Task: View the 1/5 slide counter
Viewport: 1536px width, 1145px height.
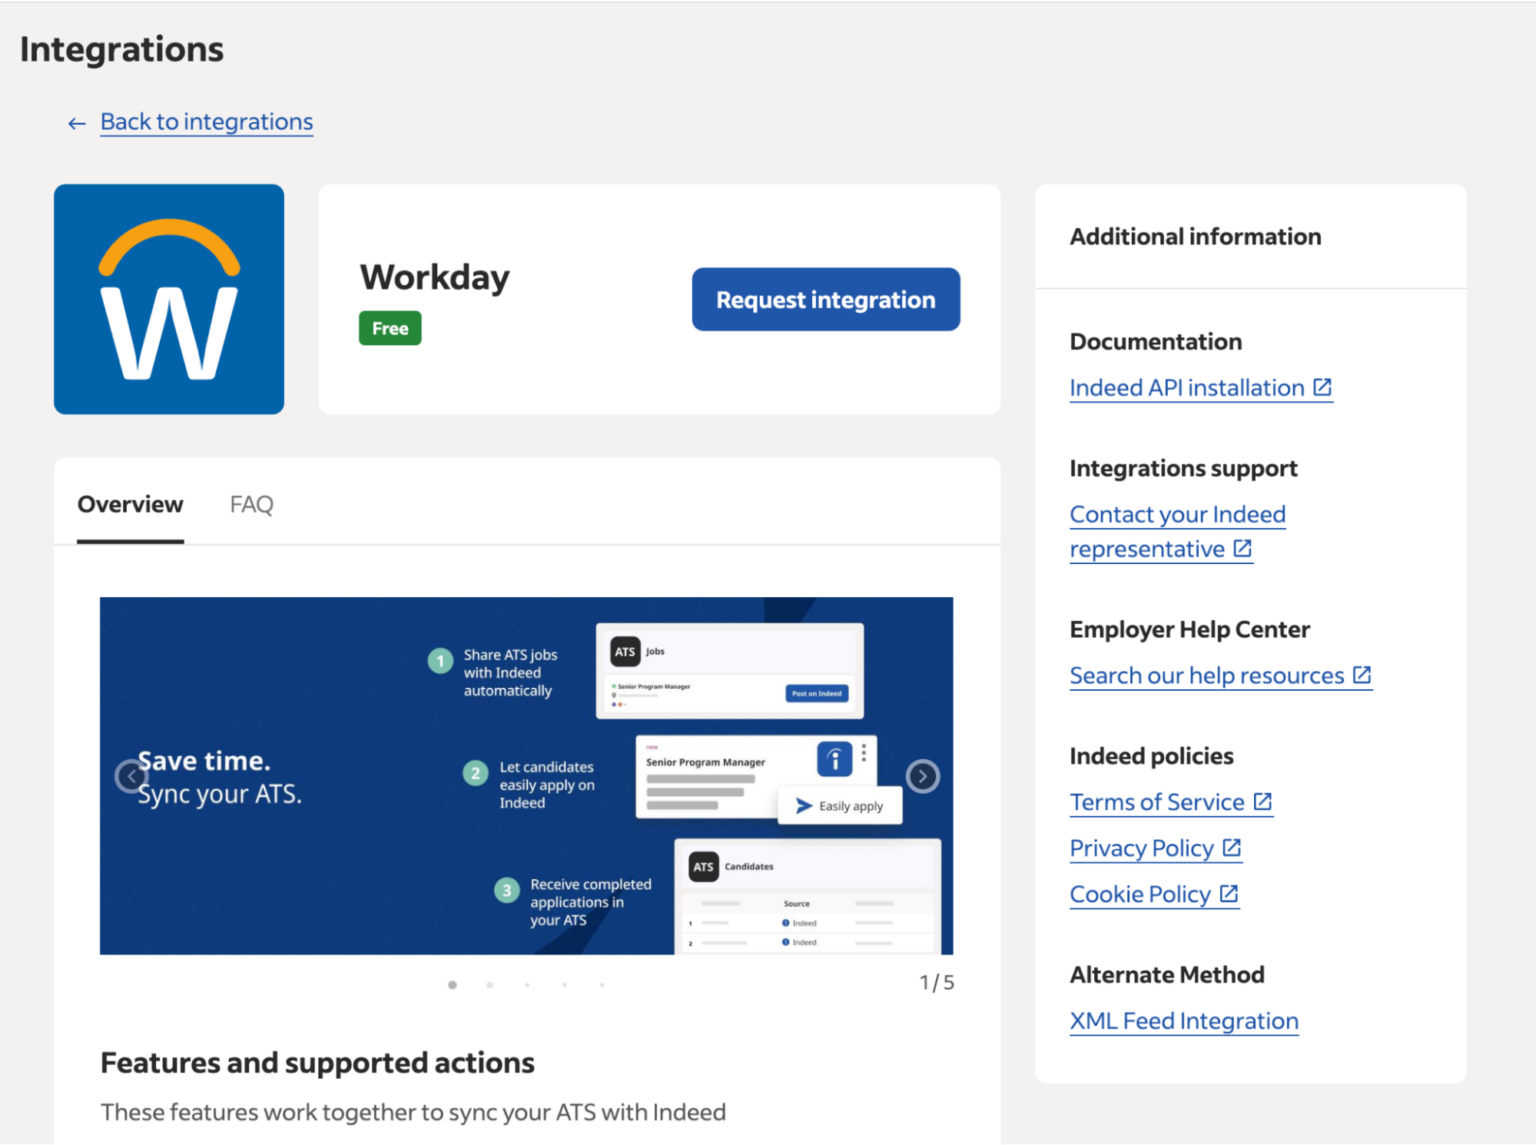Action: [x=937, y=982]
